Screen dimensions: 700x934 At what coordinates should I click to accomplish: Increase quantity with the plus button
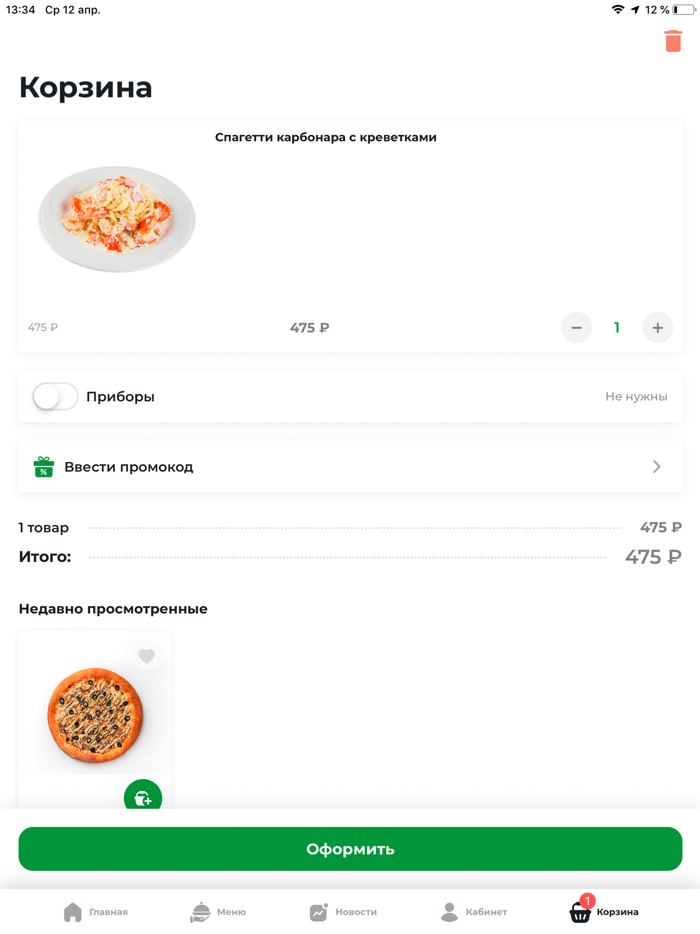(657, 327)
